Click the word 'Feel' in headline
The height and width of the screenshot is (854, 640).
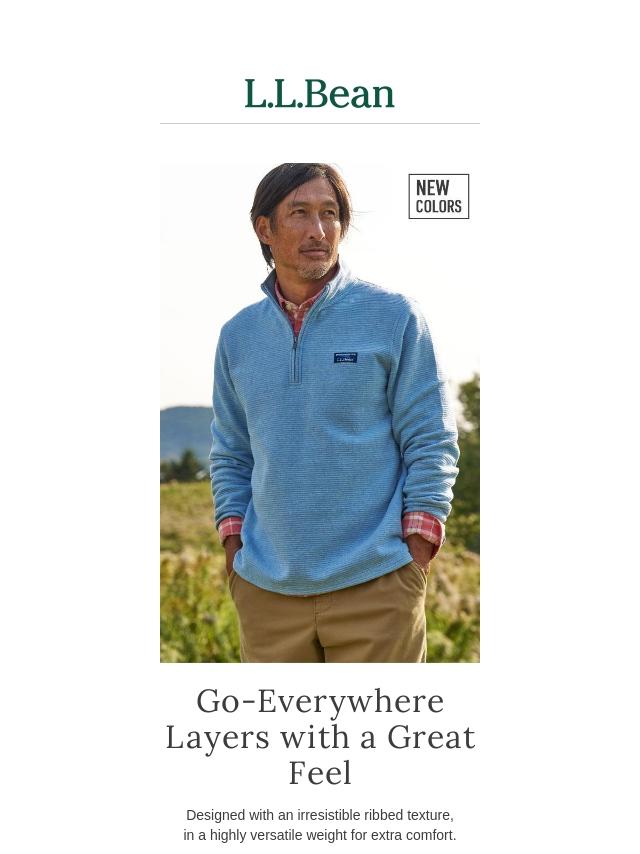point(320,773)
